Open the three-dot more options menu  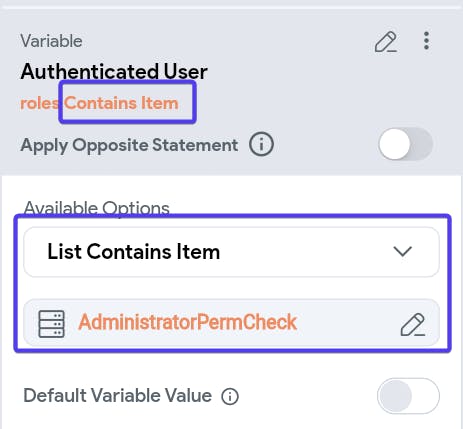pyautogui.click(x=426, y=41)
